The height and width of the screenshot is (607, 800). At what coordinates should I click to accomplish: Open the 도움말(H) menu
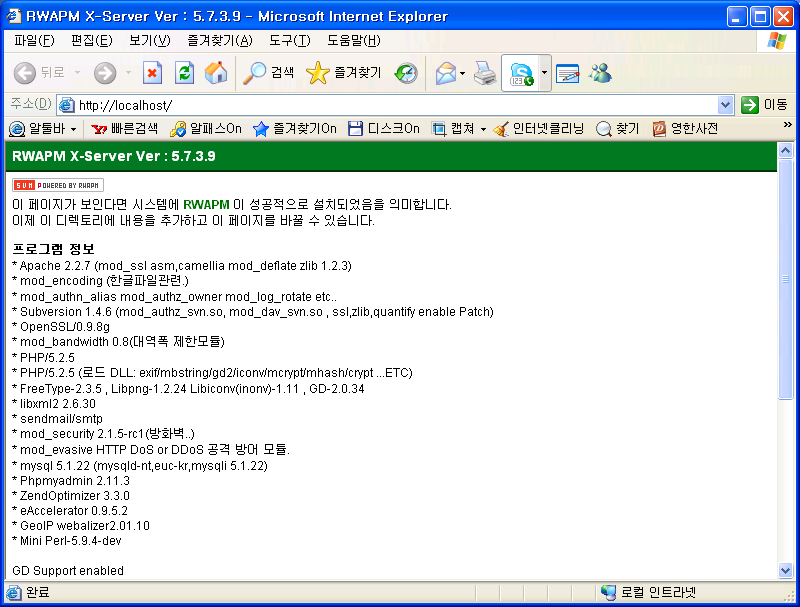[354, 41]
